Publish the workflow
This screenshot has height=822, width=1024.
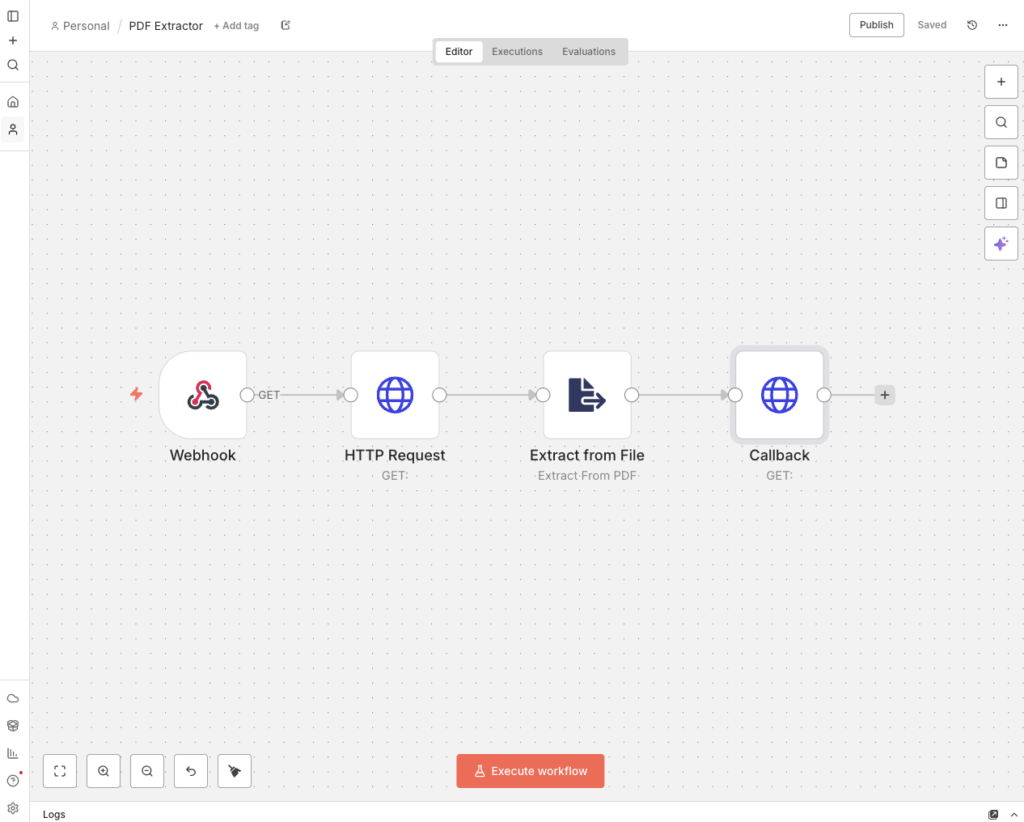tap(876, 24)
